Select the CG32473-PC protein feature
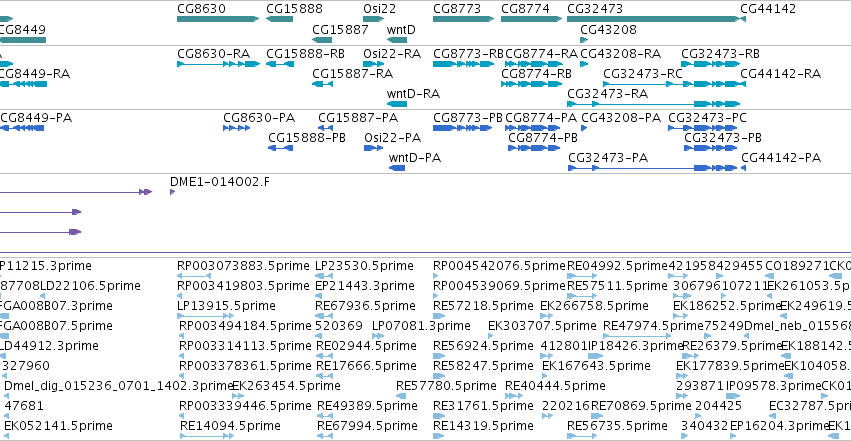The image size is (851, 441). click(x=703, y=128)
